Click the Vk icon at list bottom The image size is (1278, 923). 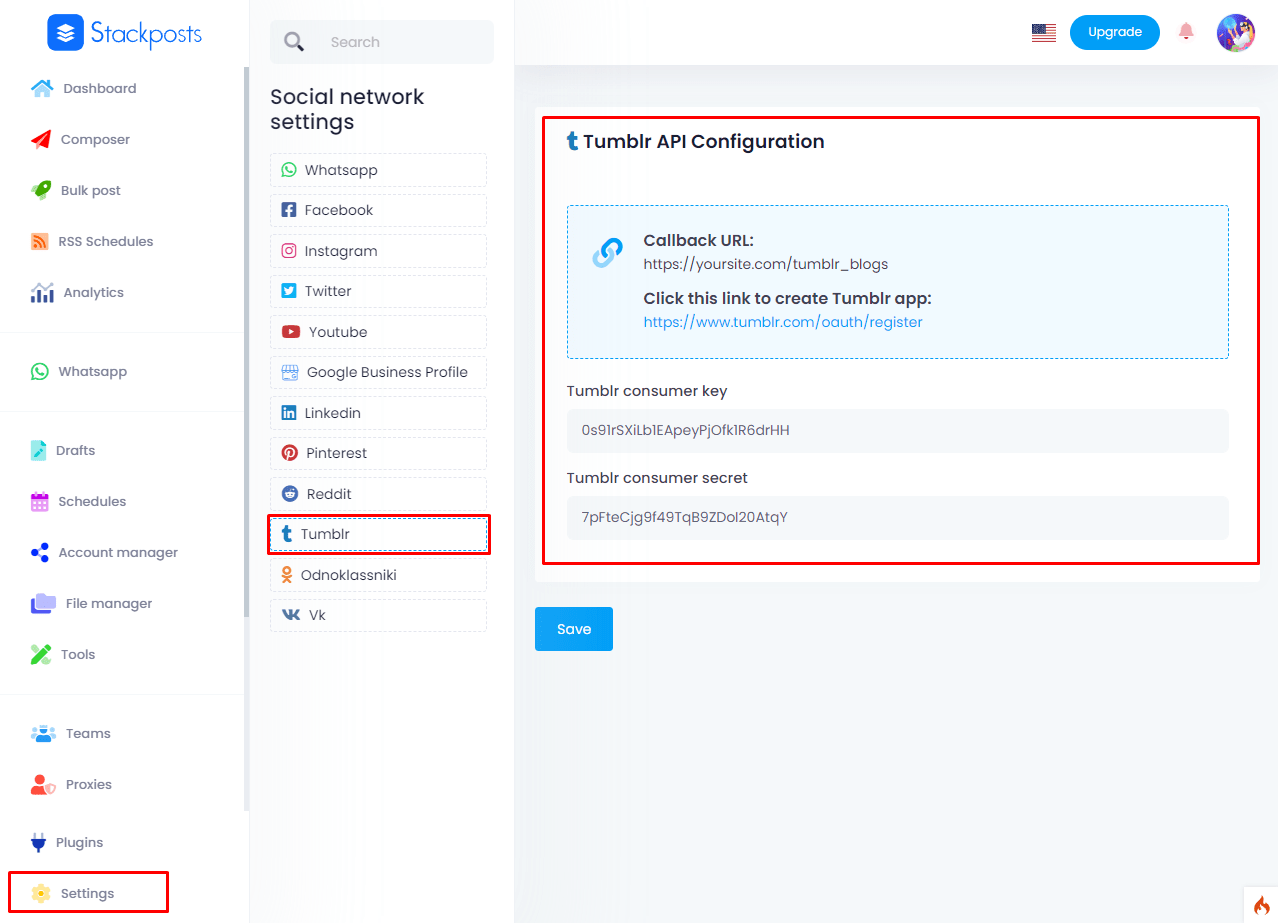coord(290,615)
